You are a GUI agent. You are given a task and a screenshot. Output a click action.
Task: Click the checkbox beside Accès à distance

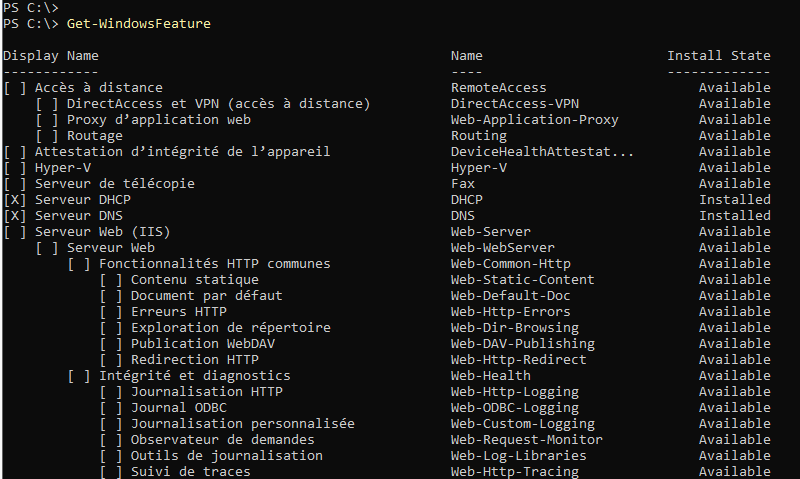[15, 88]
